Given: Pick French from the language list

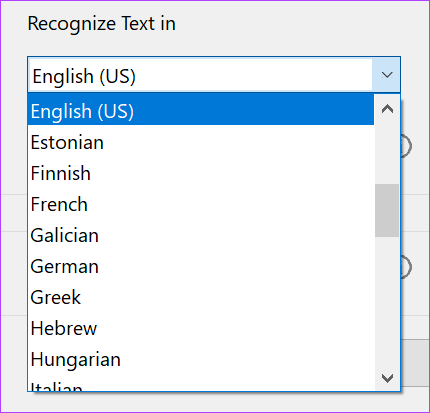Looking at the screenshot, I should tap(201, 204).
